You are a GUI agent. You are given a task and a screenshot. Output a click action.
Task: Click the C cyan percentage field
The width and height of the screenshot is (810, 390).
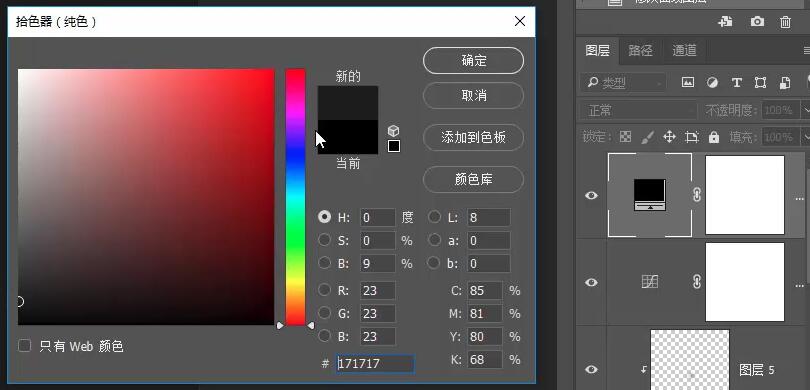485,290
